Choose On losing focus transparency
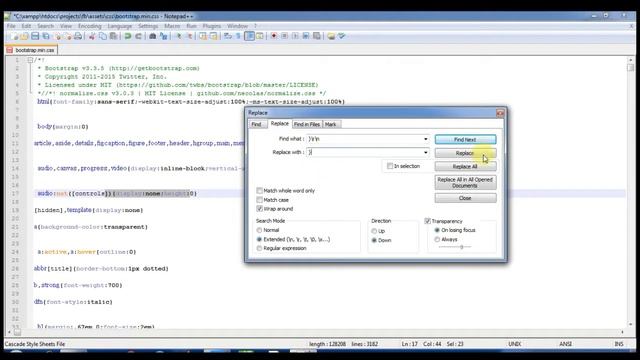This screenshot has height=360, width=640. pyautogui.click(x=437, y=230)
